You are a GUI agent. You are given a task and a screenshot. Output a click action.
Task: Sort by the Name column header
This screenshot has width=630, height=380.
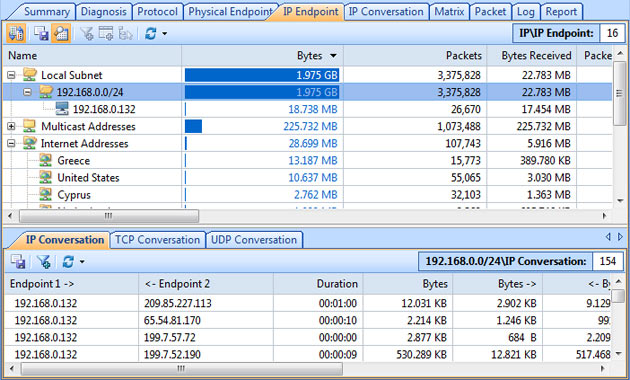click(x=92, y=55)
